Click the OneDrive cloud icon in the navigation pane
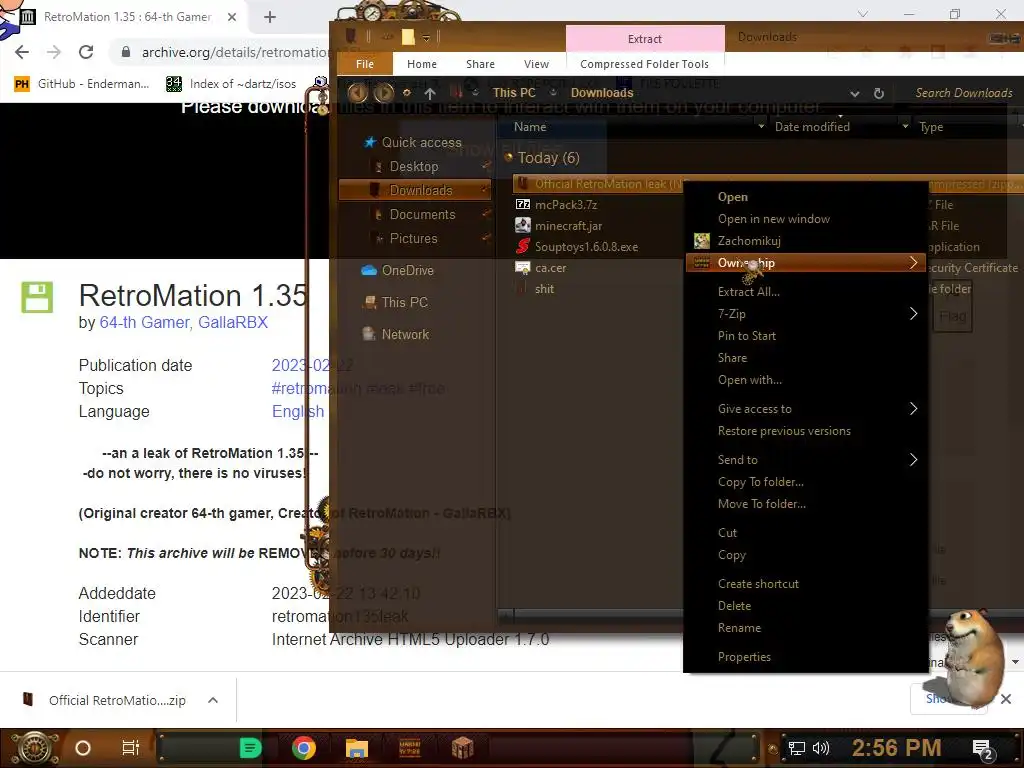The width and height of the screenshot is (1024, 768). coord(369,270)
